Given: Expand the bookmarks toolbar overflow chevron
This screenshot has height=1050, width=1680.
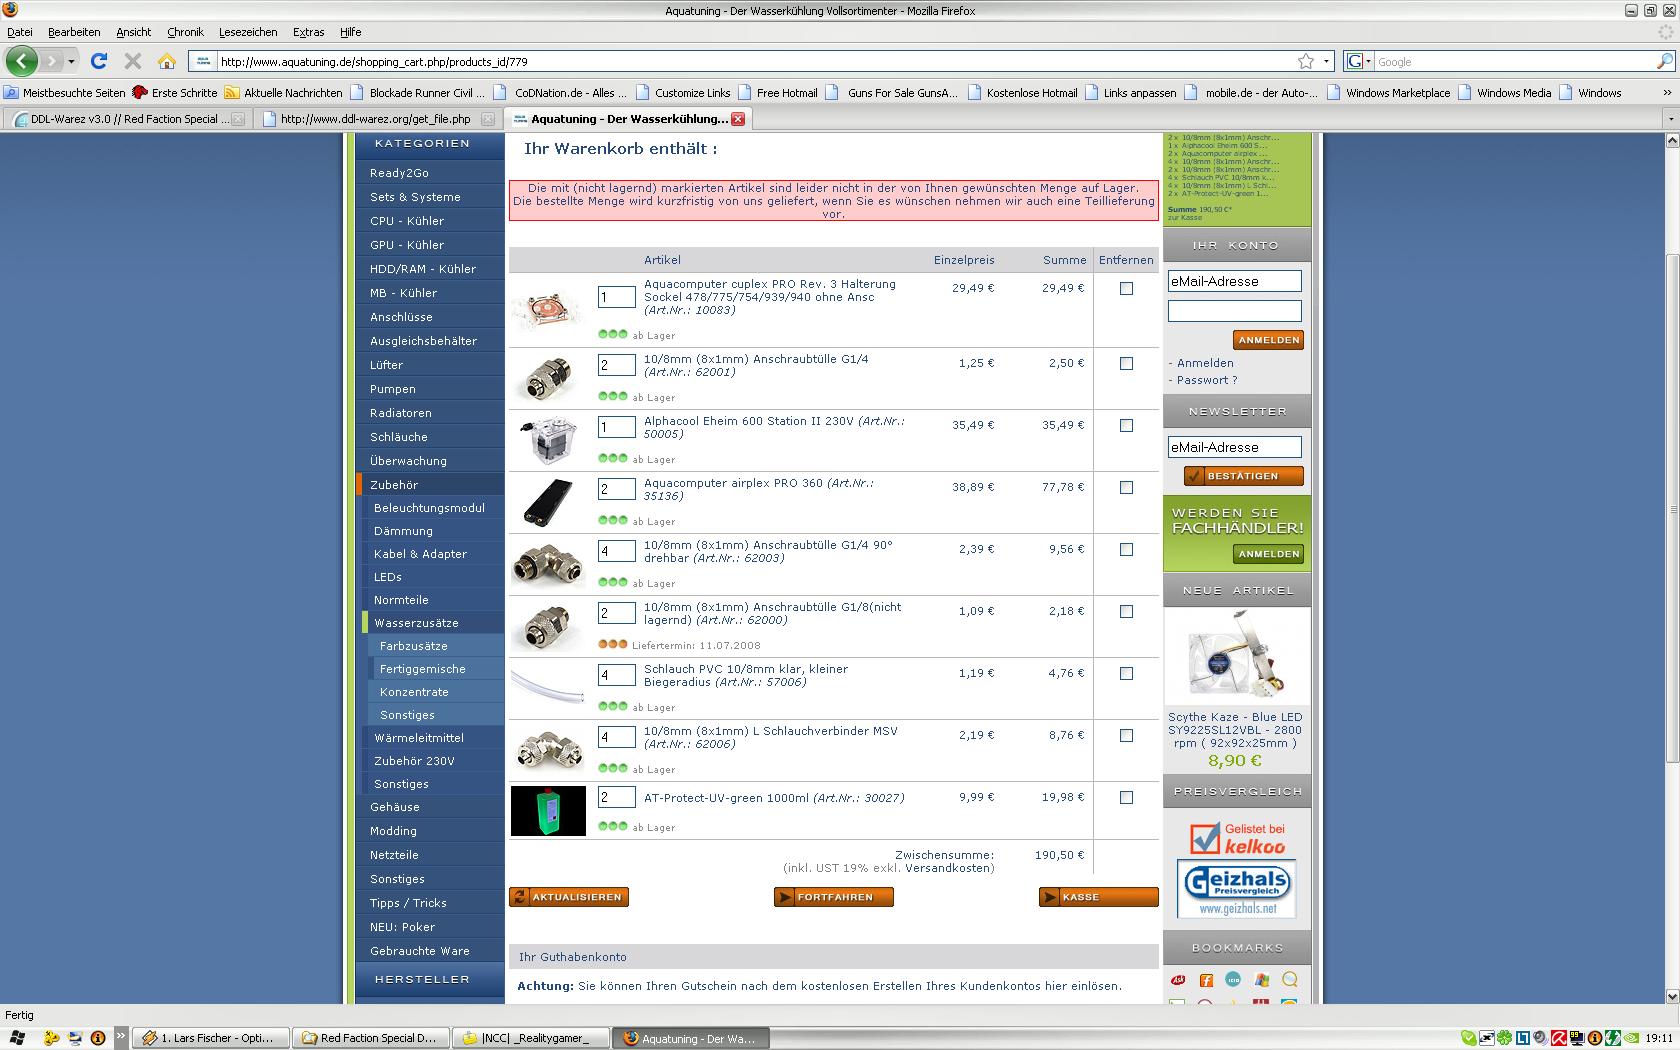Looking at the screenshot, I should (x=1667, y=92).
